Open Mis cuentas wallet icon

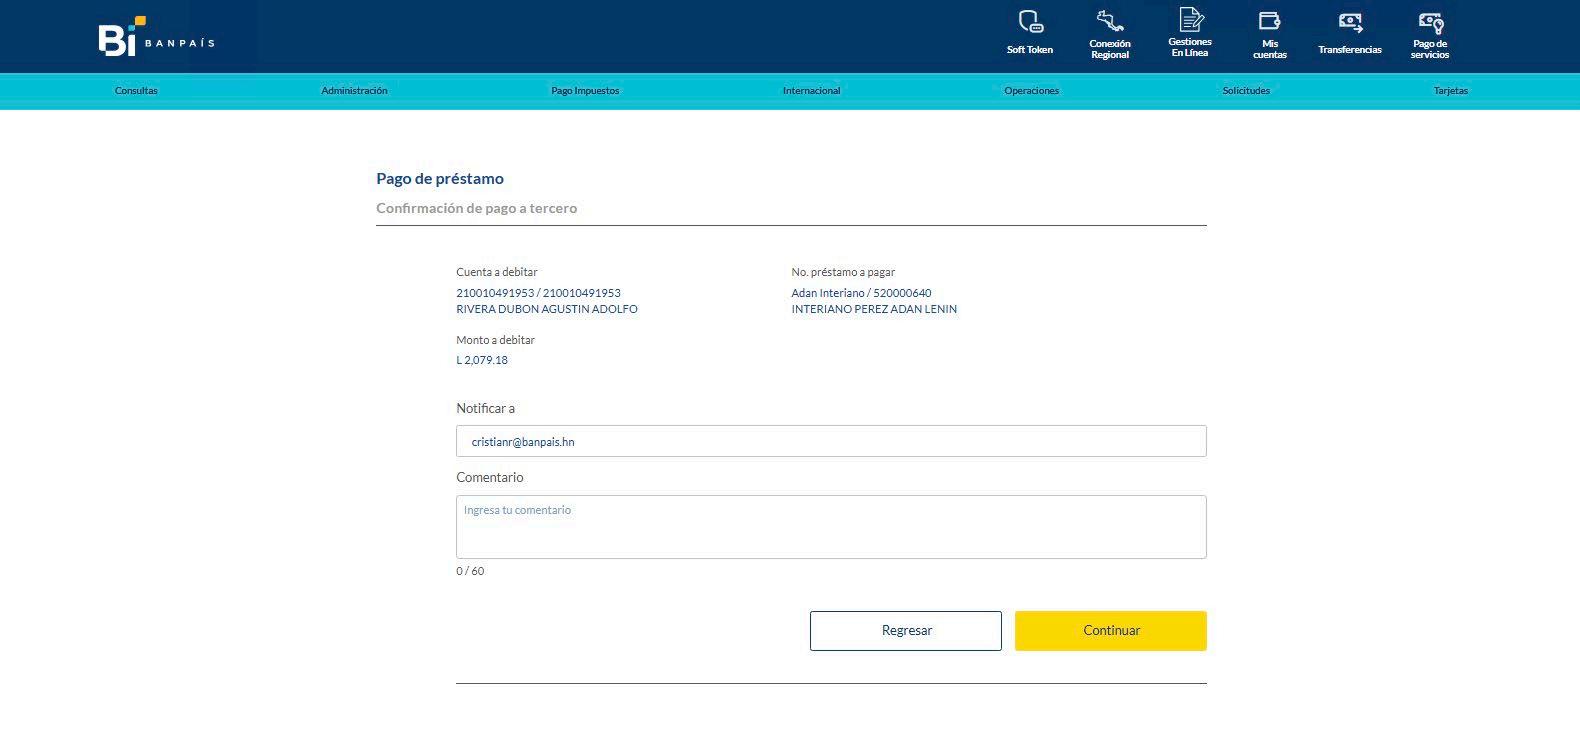point(1270,21)
